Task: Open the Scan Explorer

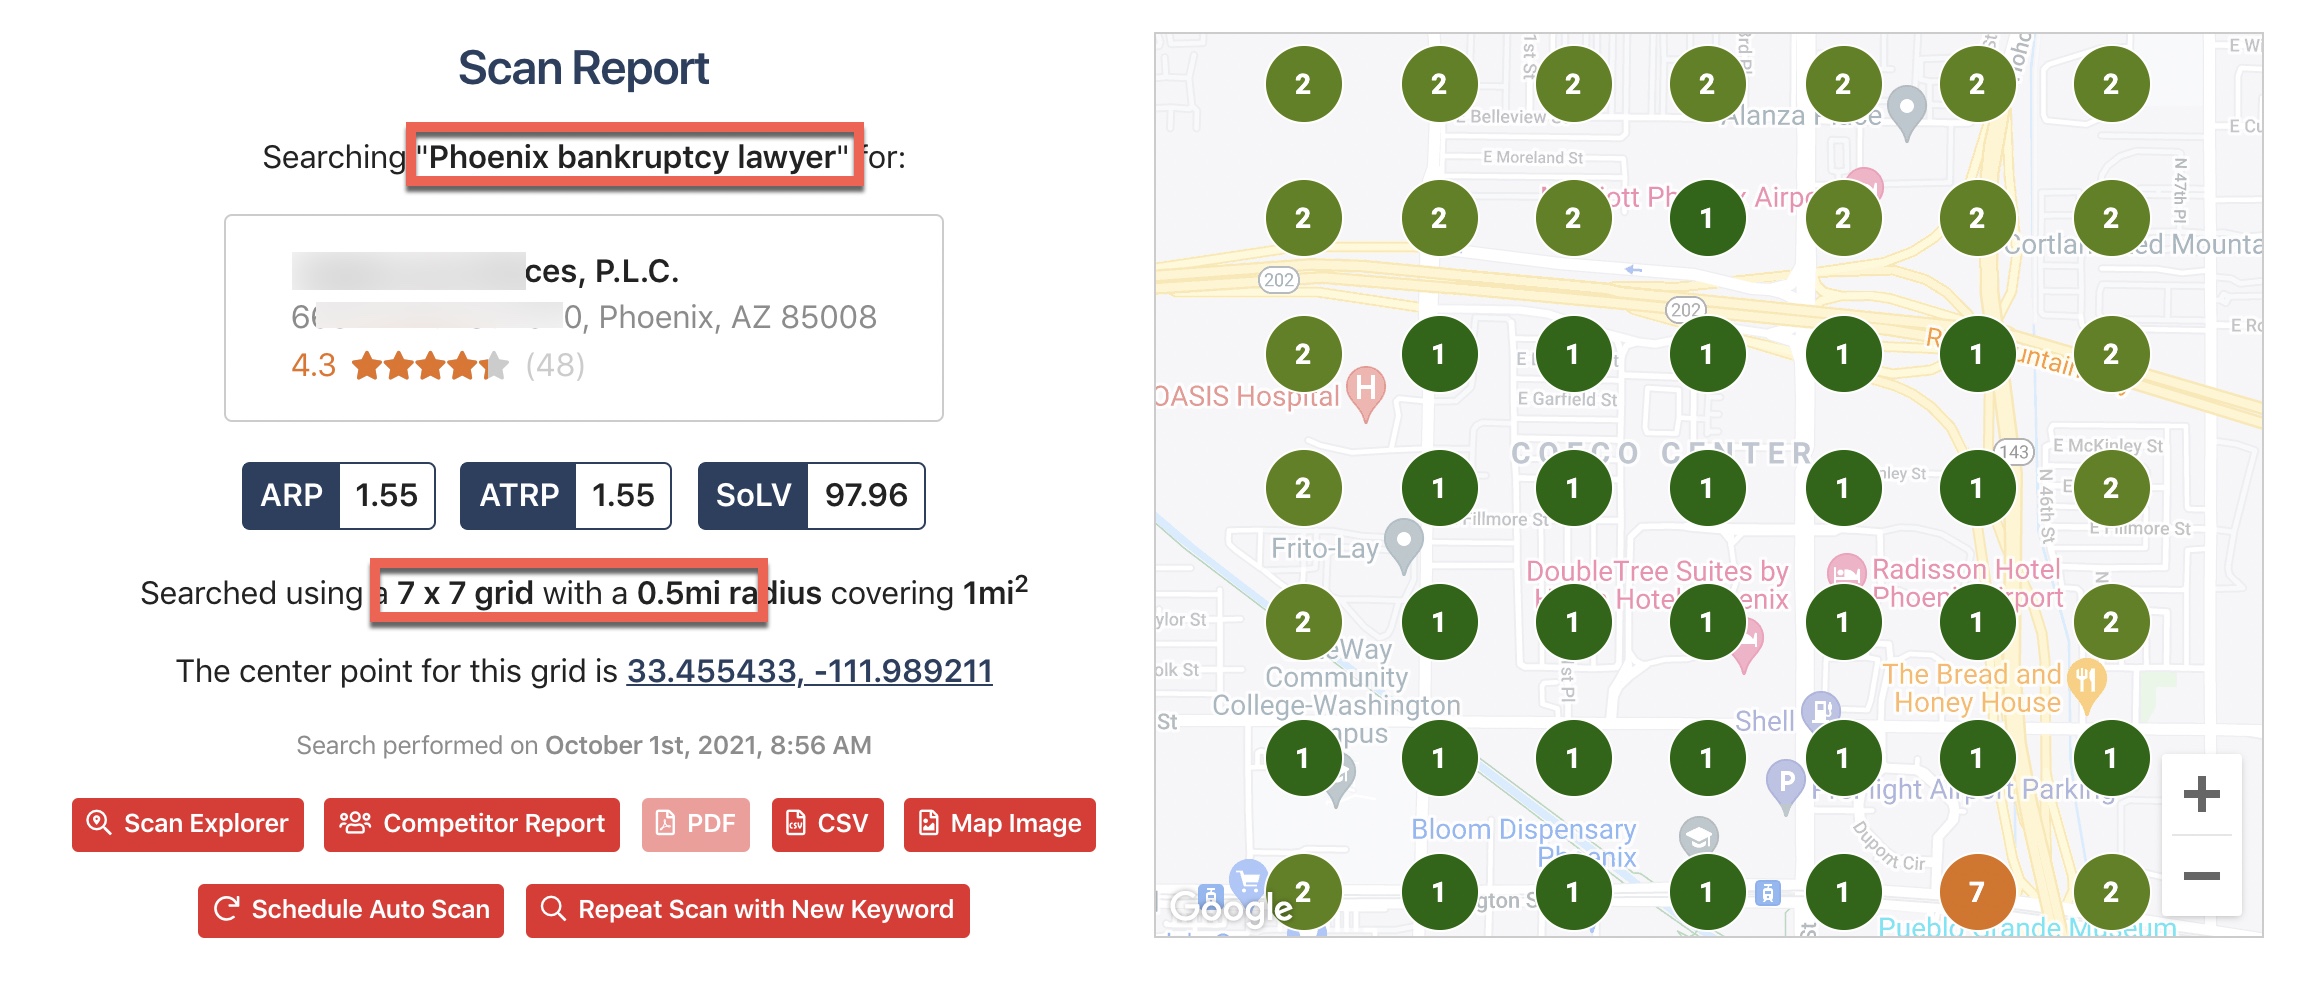Action: 188,824
